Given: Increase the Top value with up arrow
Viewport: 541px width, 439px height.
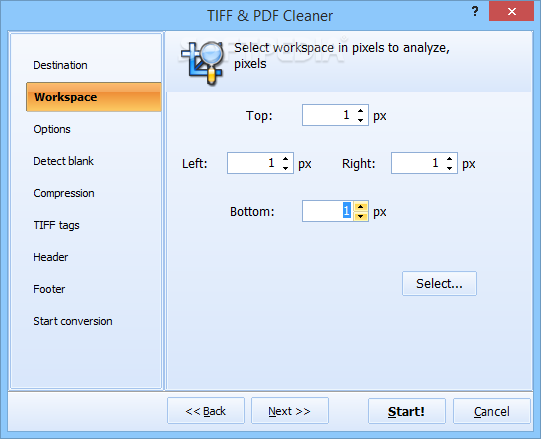Looking at the screenshot, I should tap(361, 111).
